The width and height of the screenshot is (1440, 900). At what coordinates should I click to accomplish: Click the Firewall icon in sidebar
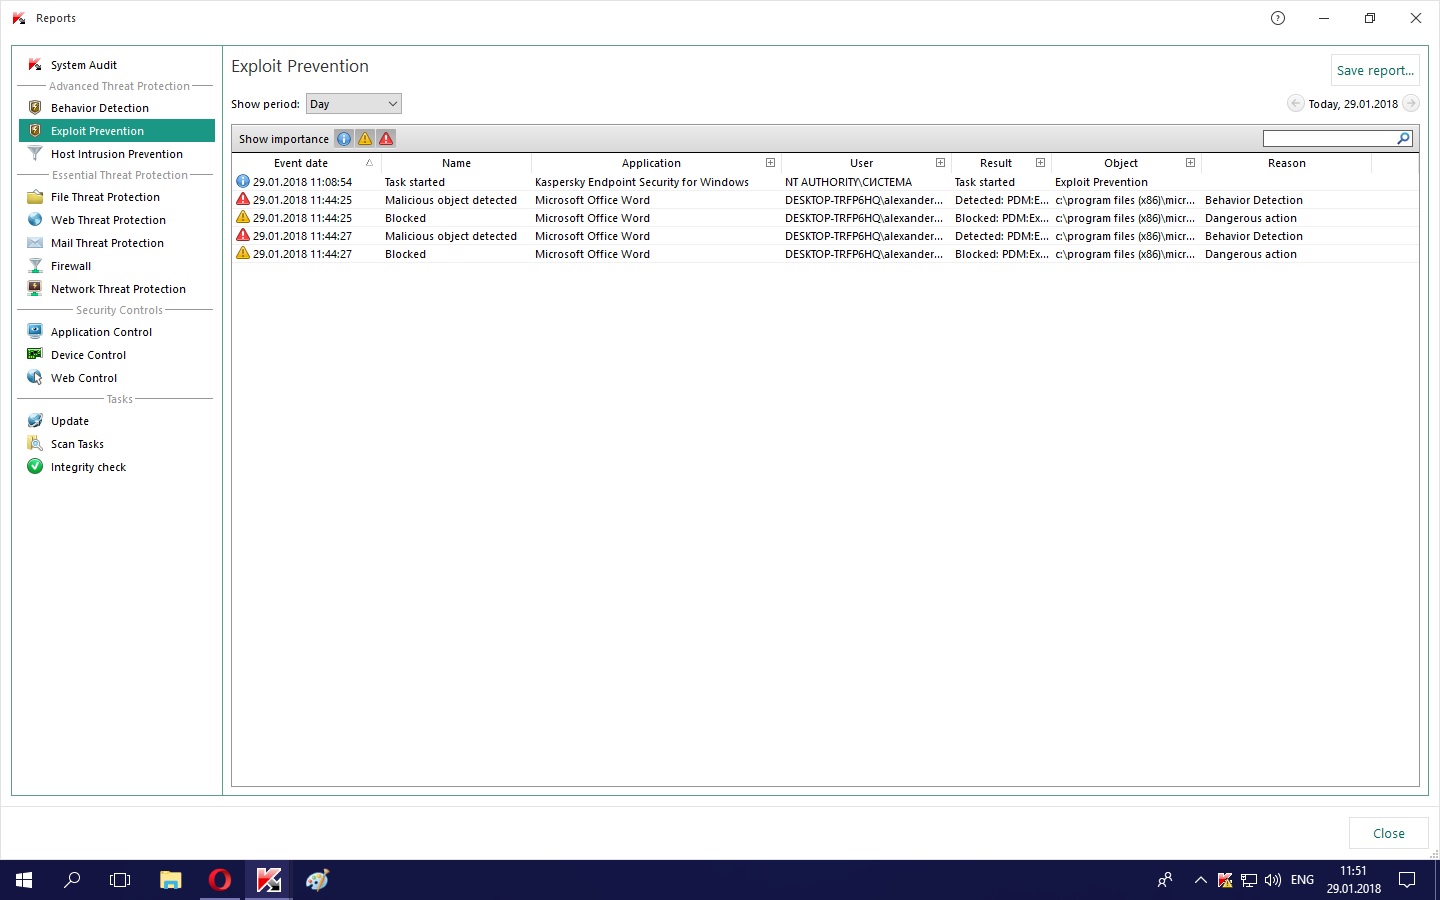click(35, 266)
